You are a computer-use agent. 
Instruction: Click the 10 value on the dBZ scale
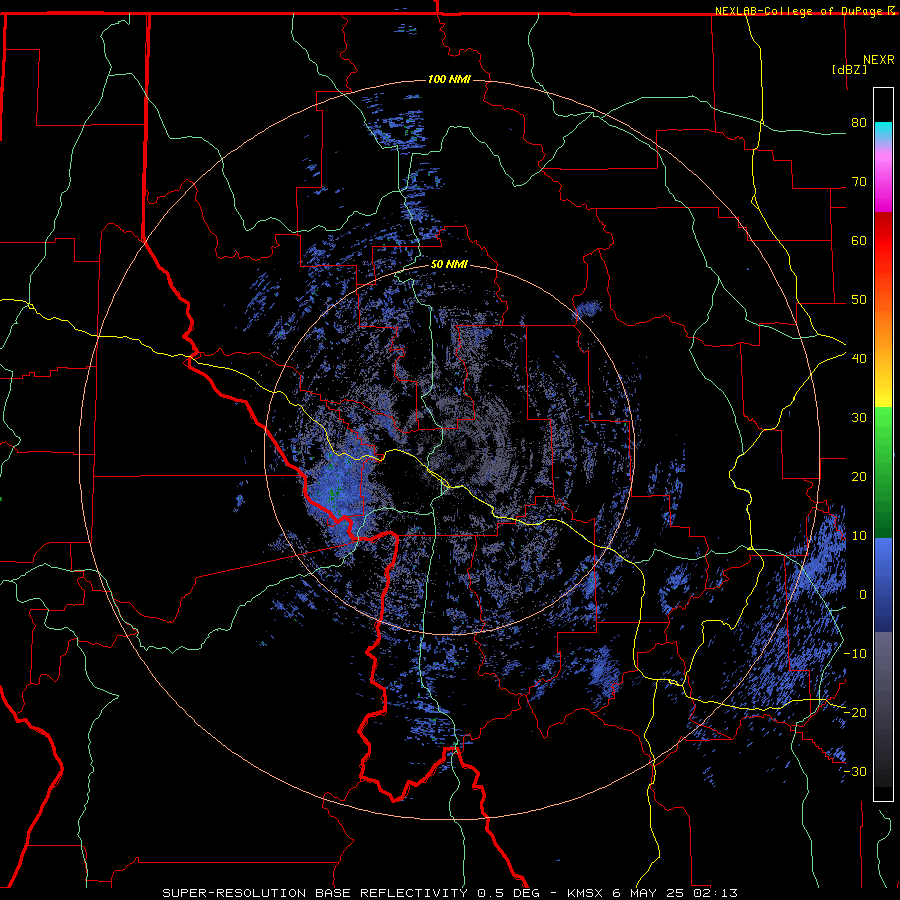click(x=859, y=536)
